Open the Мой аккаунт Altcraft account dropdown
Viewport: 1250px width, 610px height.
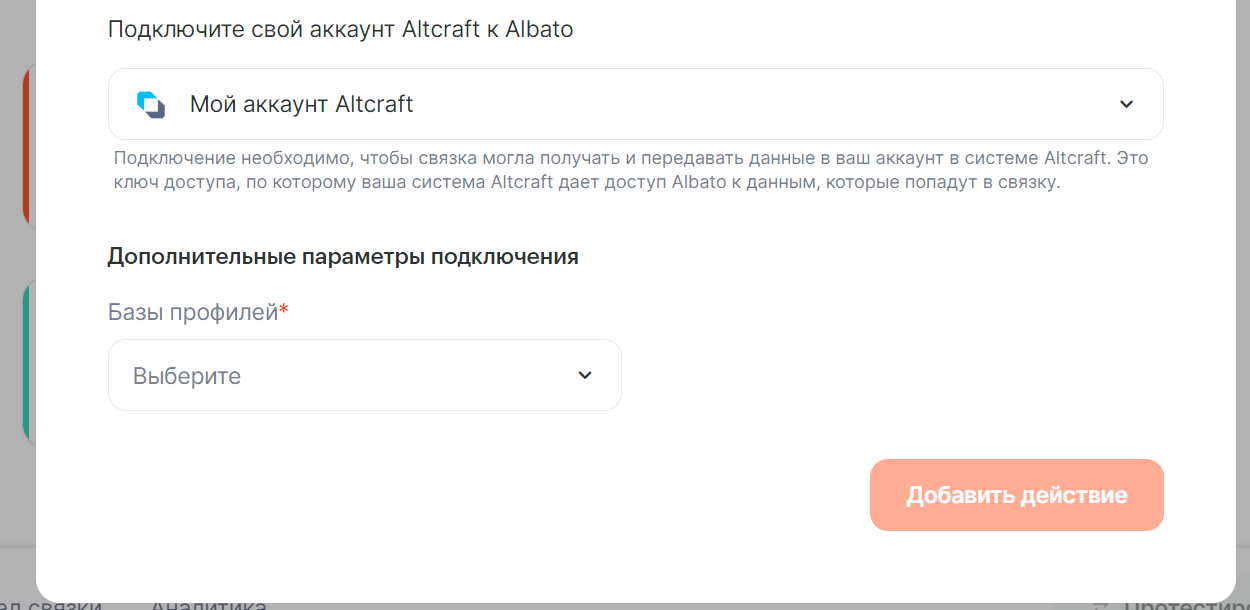pos(635,104)
